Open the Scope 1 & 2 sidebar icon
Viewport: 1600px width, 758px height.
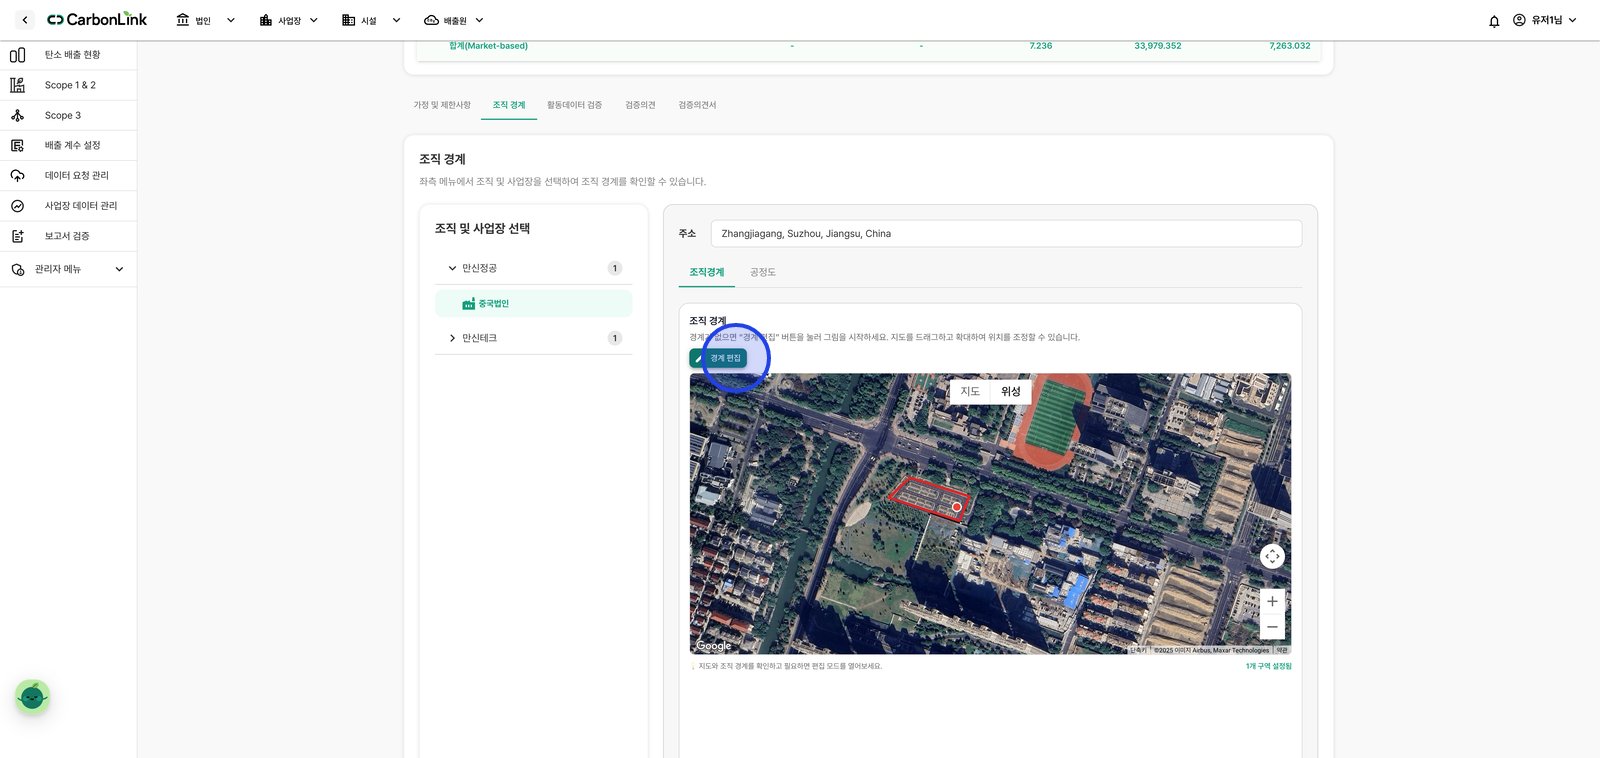17,85
